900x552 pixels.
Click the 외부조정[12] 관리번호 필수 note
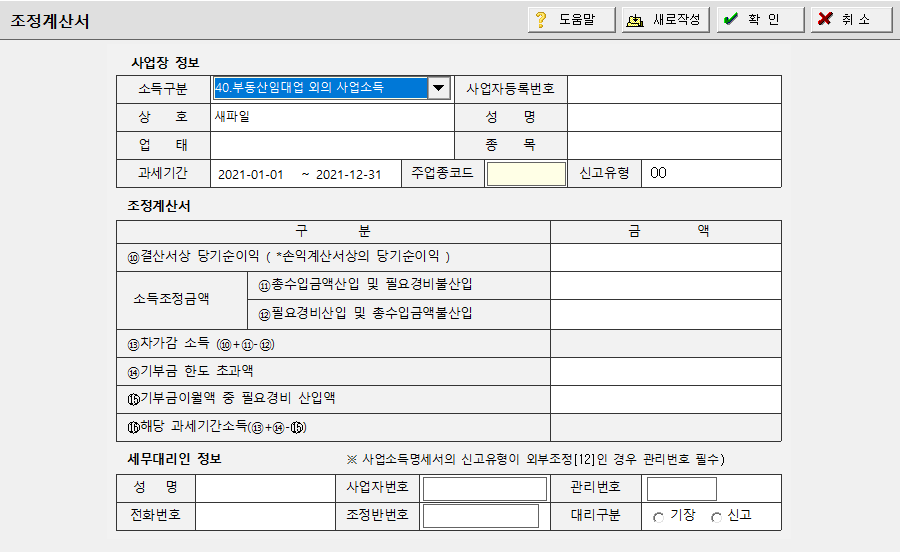(x=536, y=460)
